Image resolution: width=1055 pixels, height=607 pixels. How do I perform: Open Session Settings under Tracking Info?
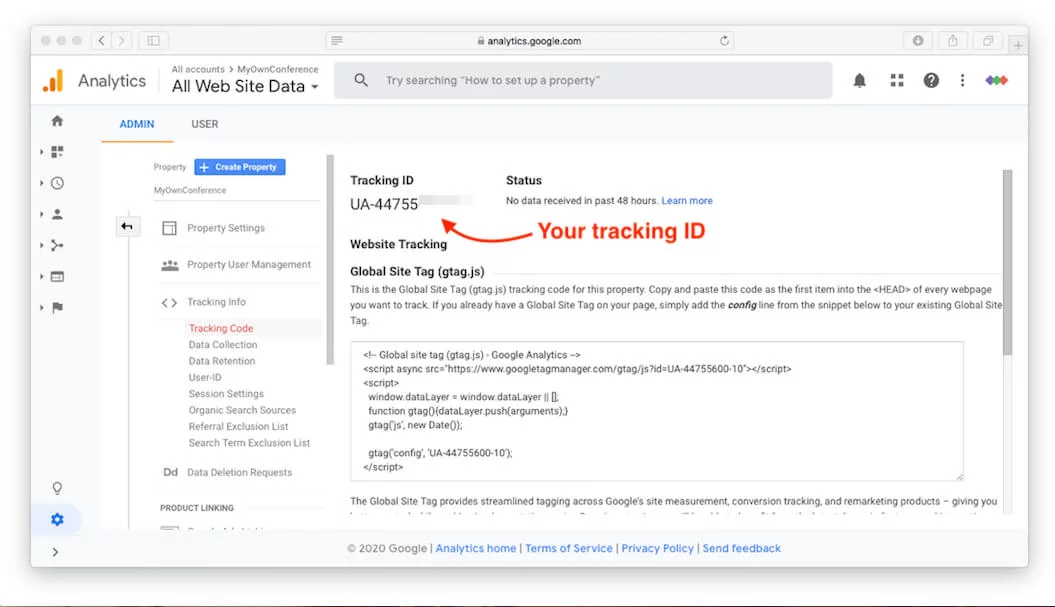pyautogui.click(x=224, y=393)
